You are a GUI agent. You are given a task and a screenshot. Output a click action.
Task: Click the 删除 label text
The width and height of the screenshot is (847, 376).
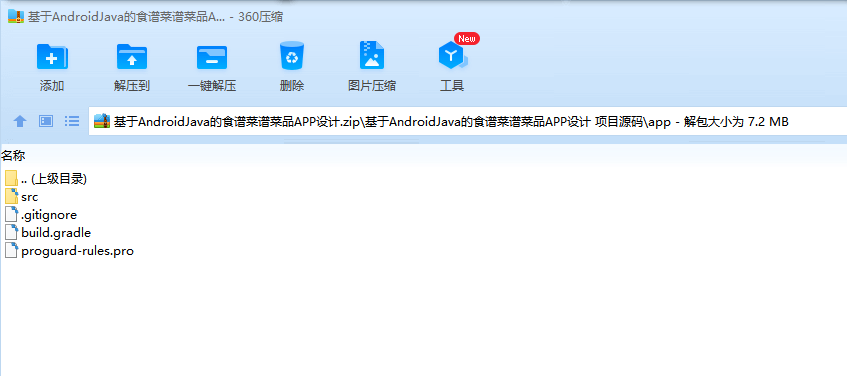(292, 85)
